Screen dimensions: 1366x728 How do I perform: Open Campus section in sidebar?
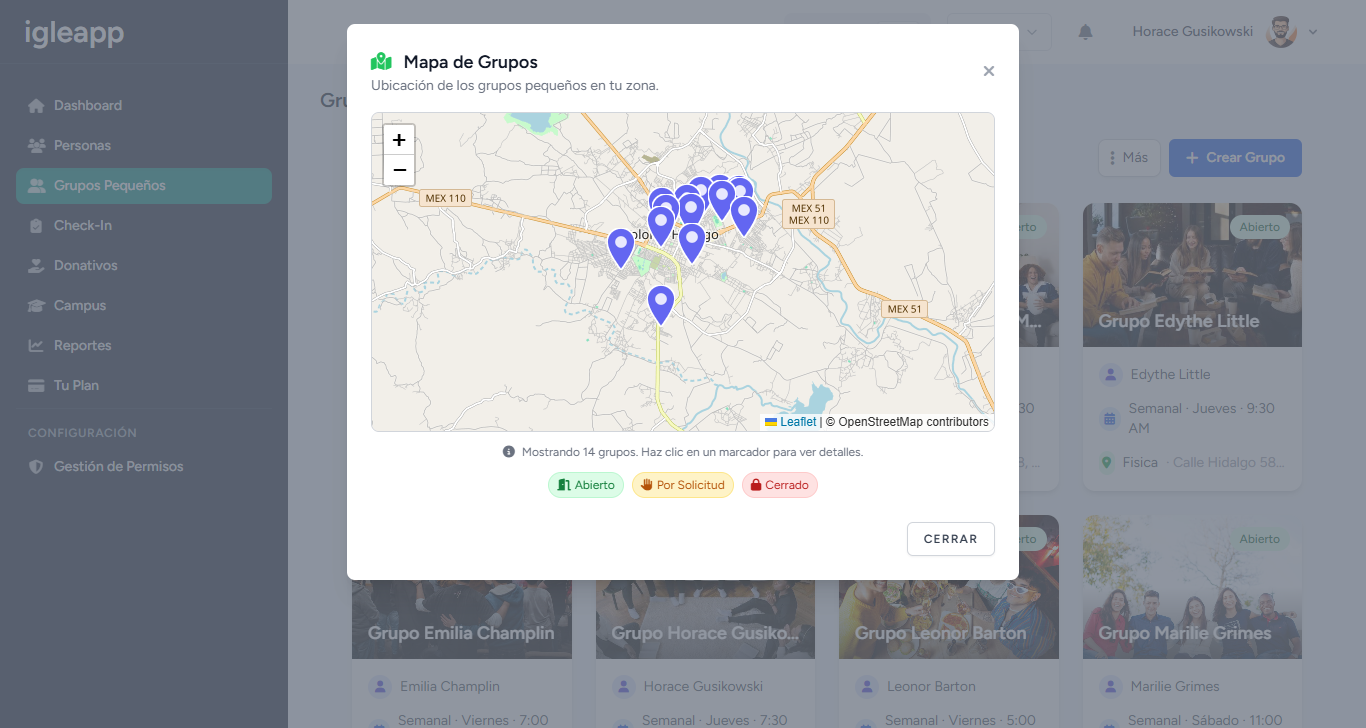(x=144, y=305)
